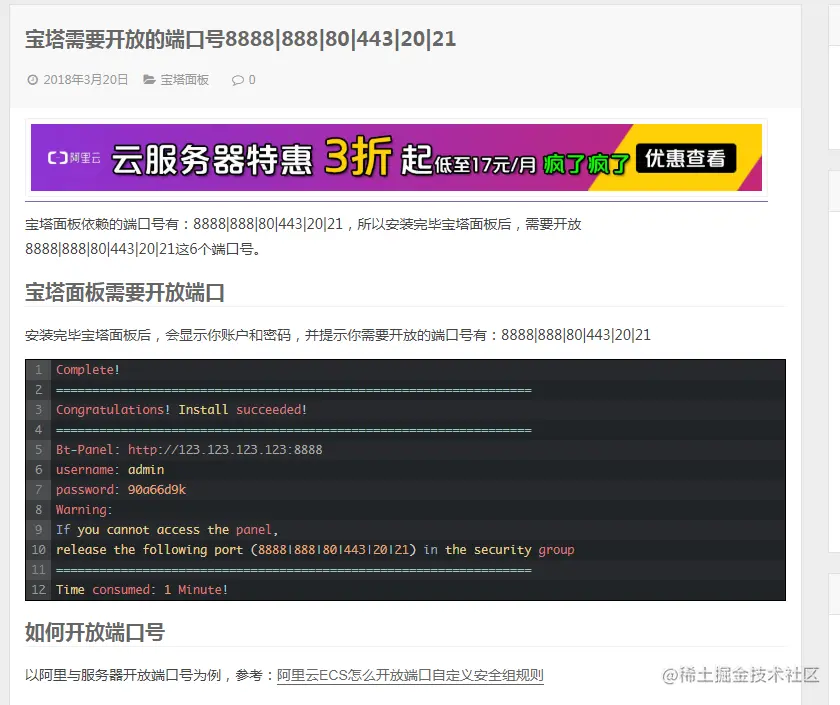Click code line 'release the following port'
Viewport: 840px width, 705px height.
(x=315, y=550)
